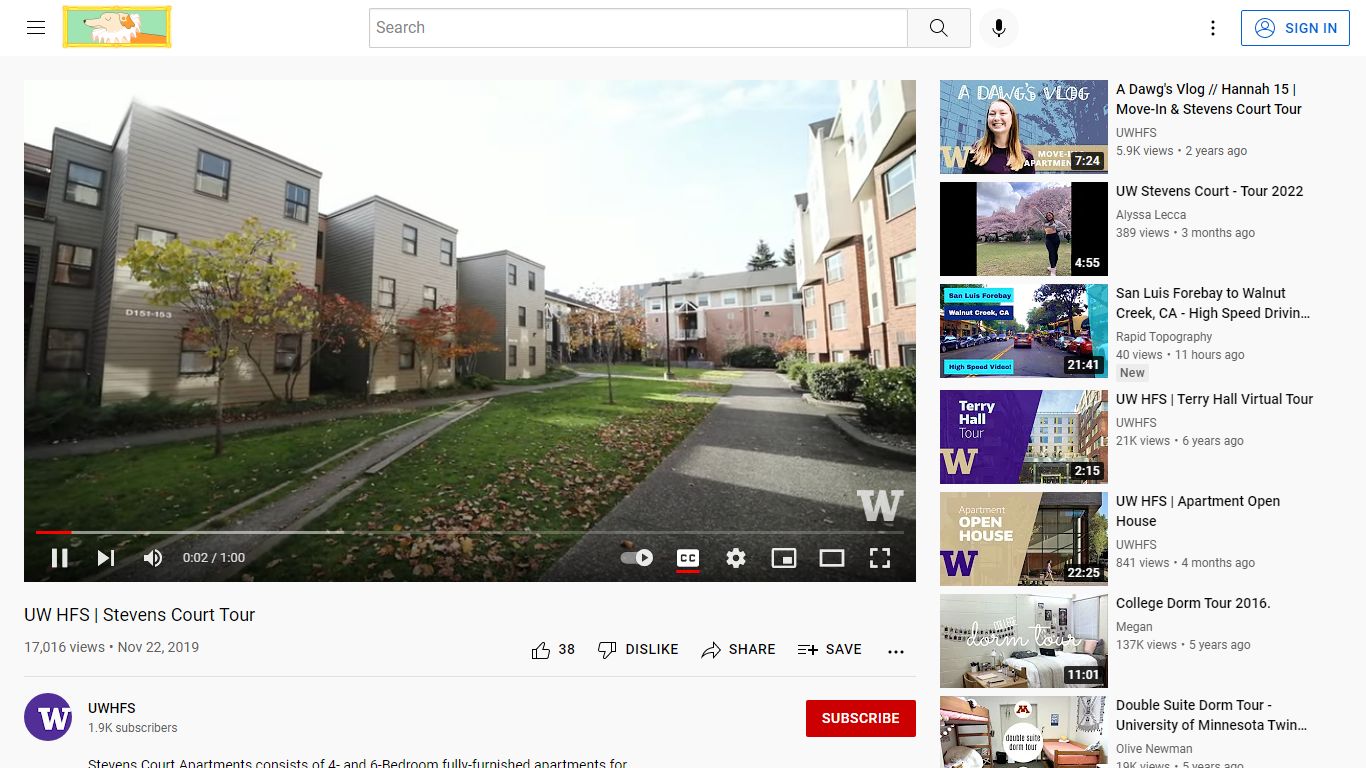Open A Dawg's Vlog Hannah 15 title
Viewport: 1366px width, 768px height.
click(x=1209, y=99)
